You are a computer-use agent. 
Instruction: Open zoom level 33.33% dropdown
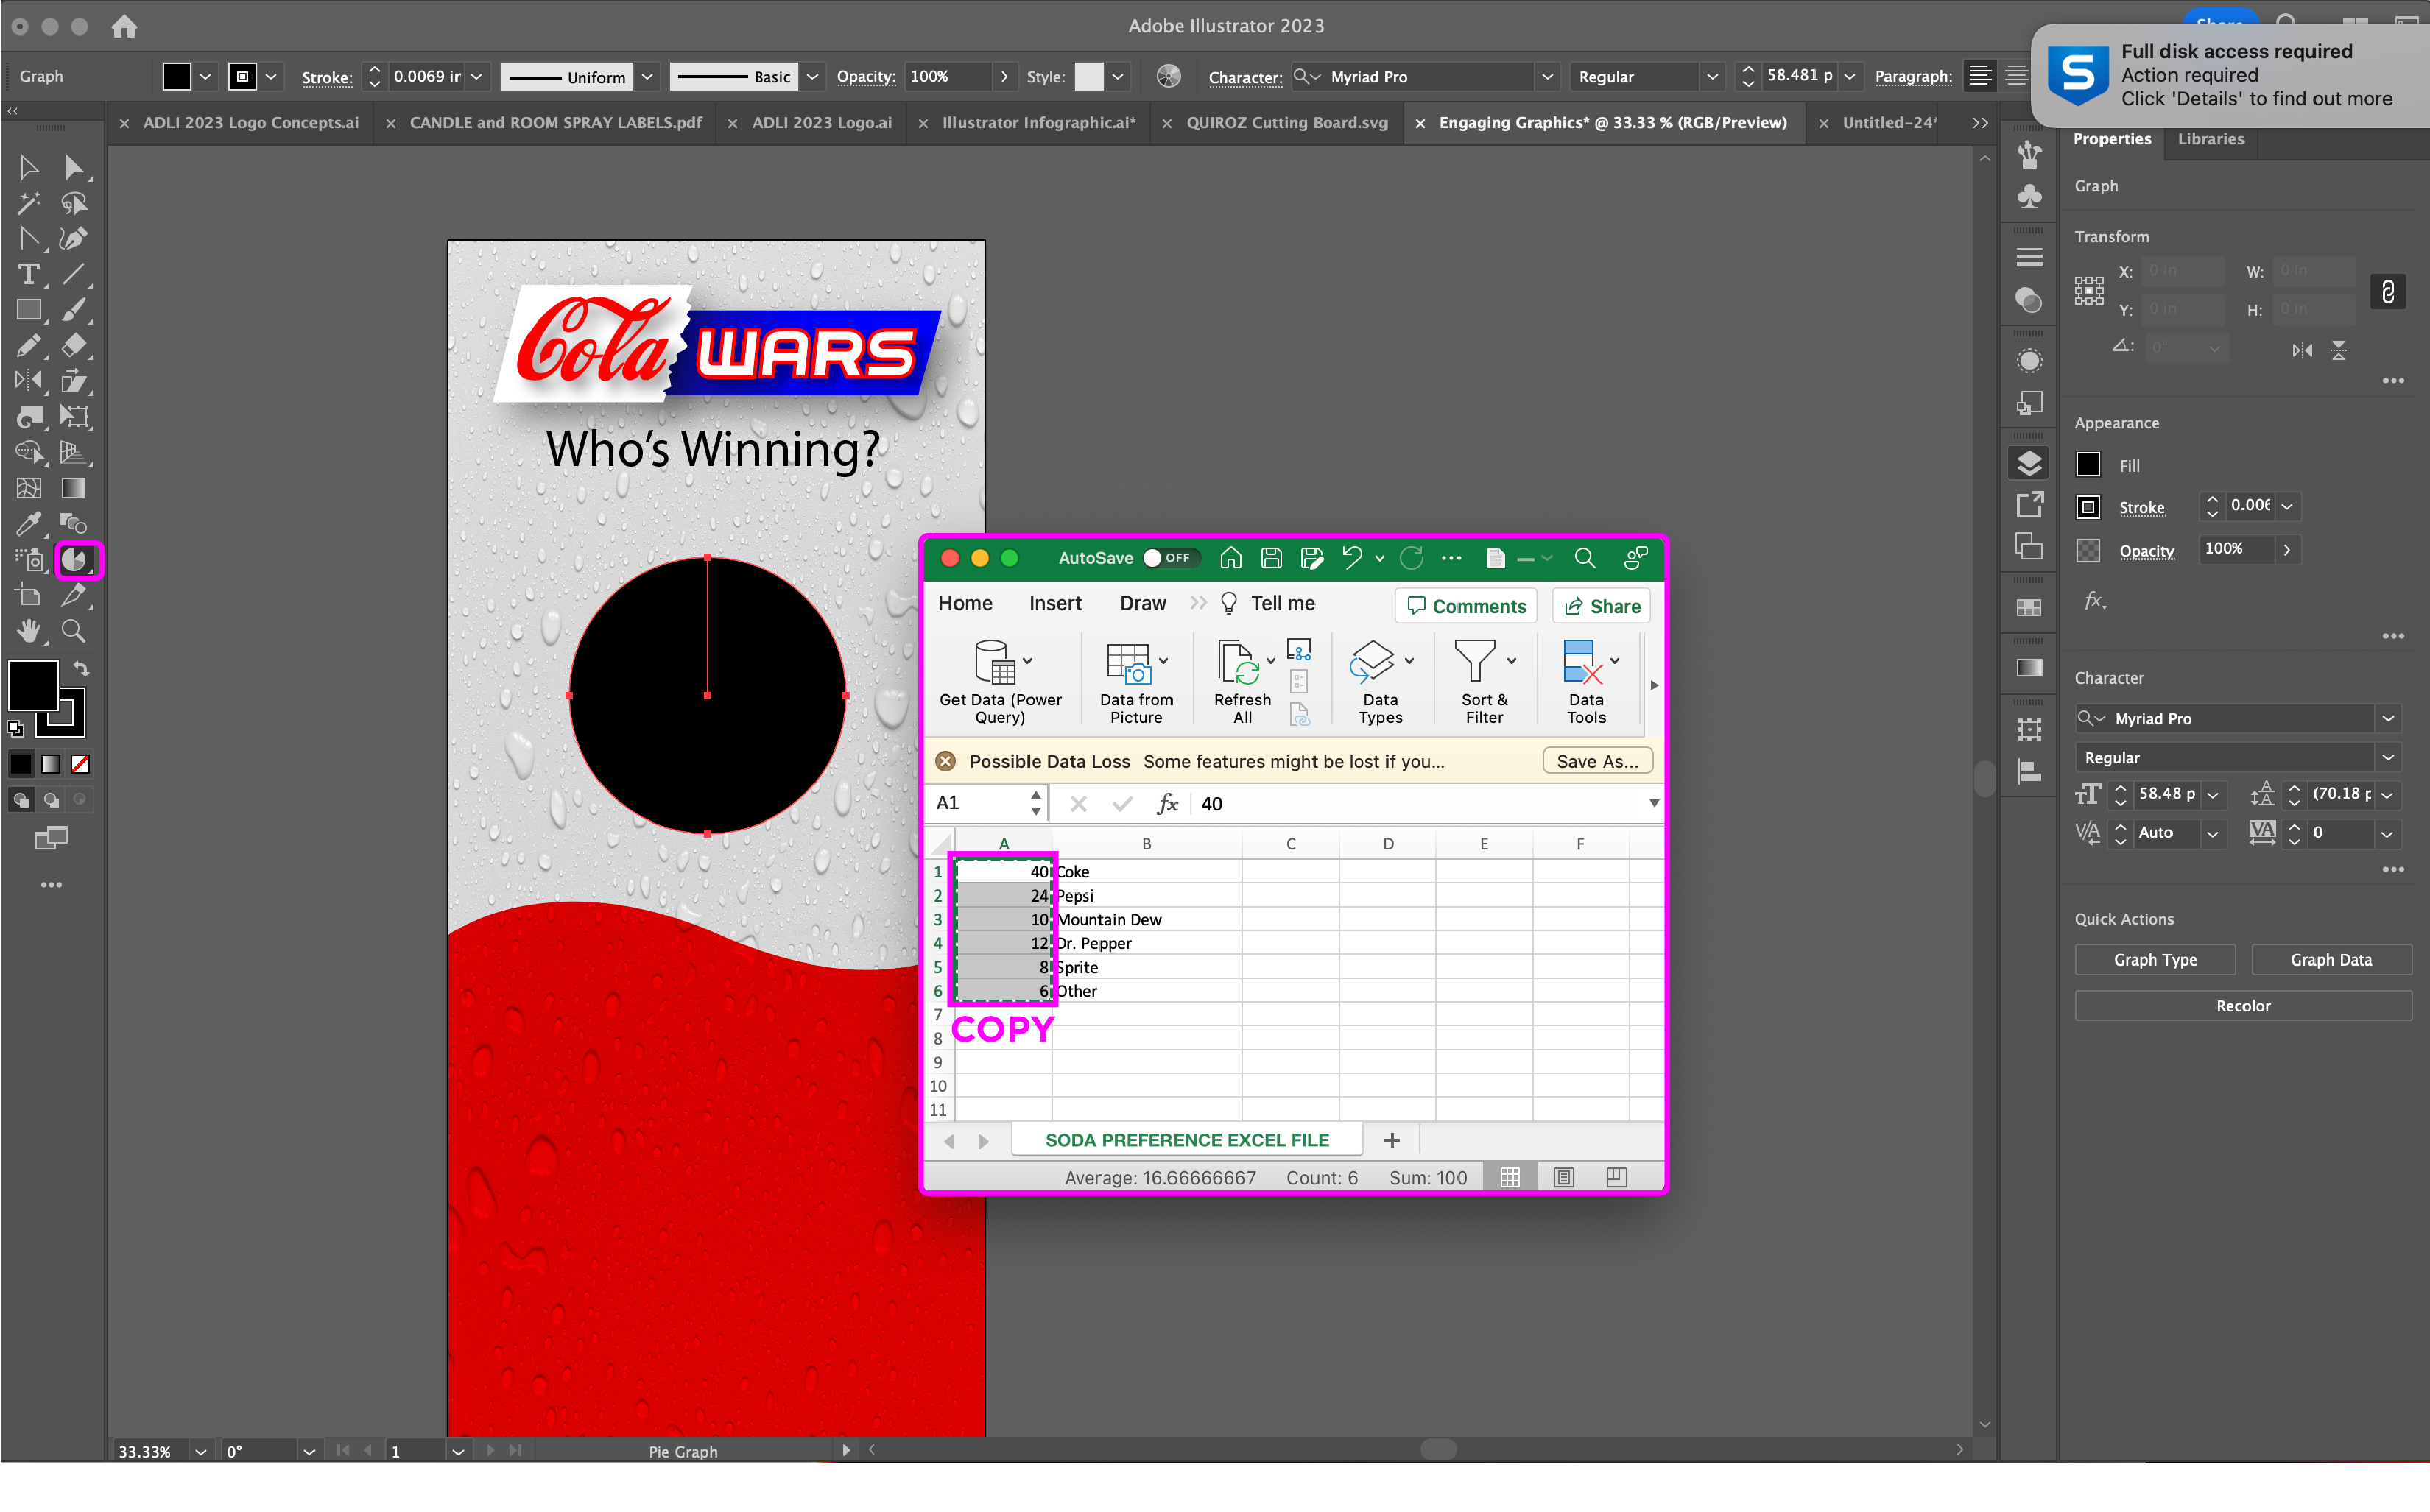[x=201, y=1451]
